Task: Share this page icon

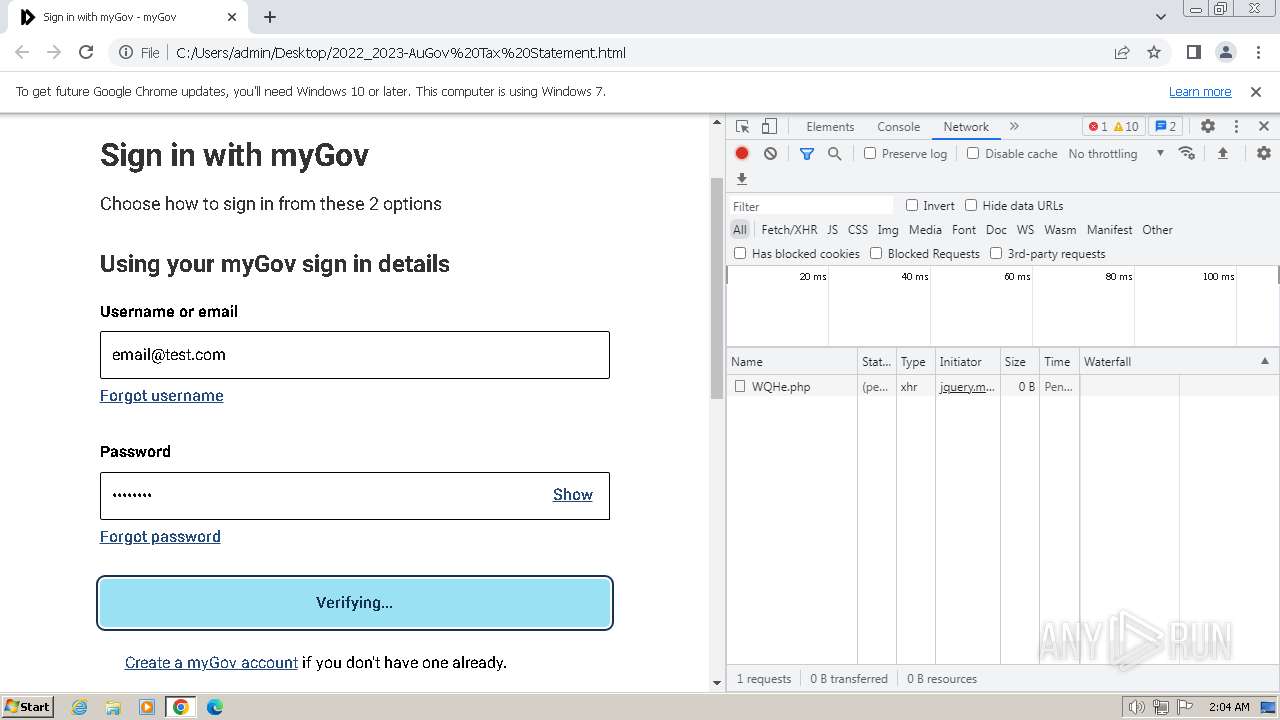Action: click(1122, 52)
